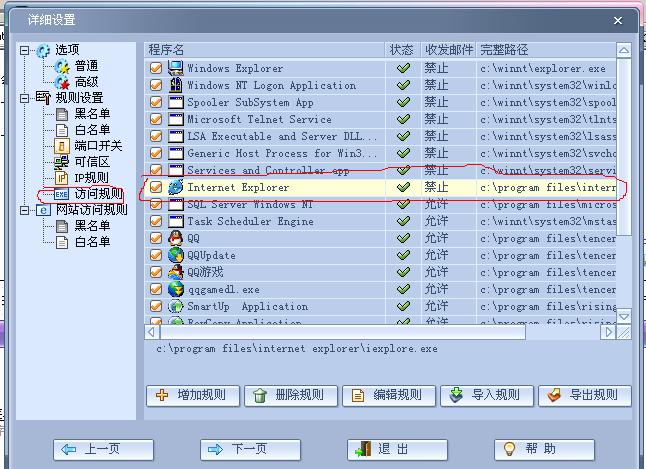The image size is (646, 469).
Task: Toggle the Task Scheduler Engine checkbox
Action: (x=156, y=221)
